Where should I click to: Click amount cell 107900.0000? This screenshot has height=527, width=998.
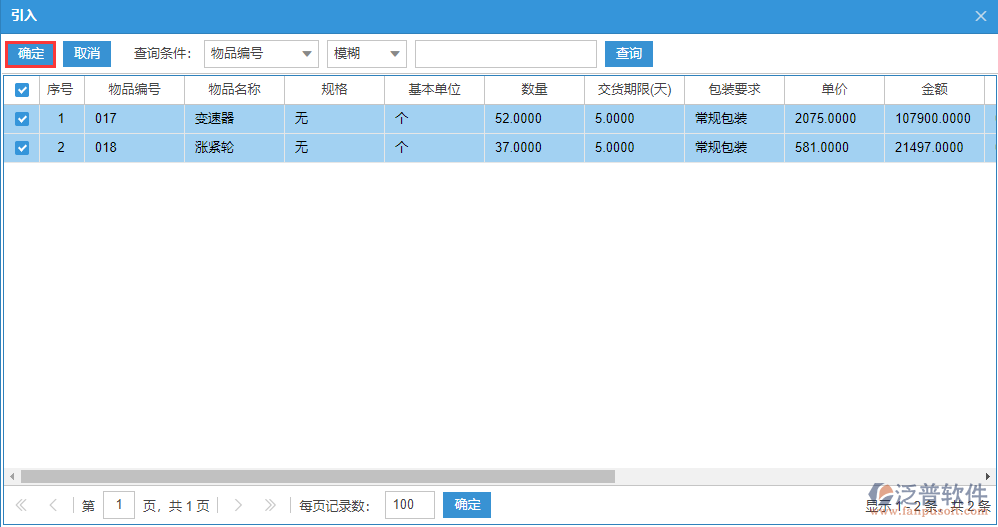coord(934,119)
